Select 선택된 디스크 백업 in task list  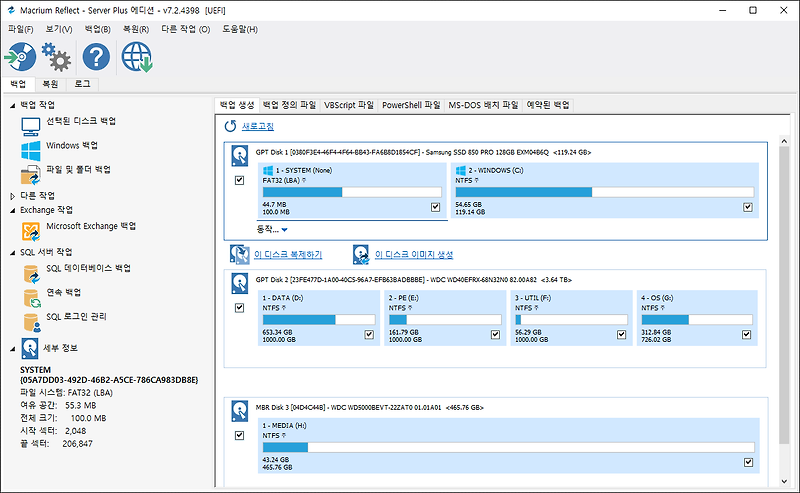[x=81, y=121]
